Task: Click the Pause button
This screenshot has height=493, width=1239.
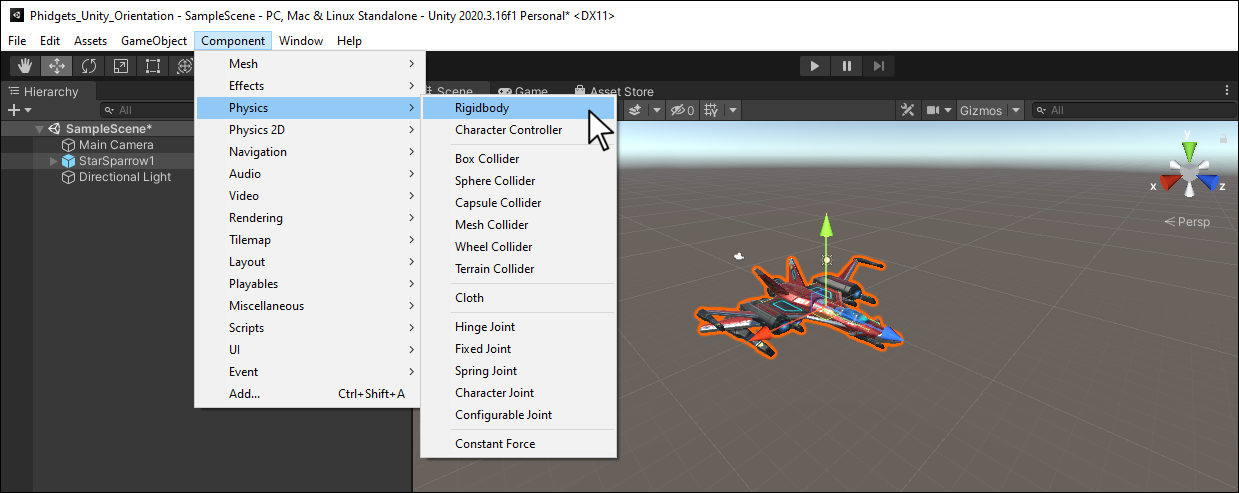Action: tap(847, 66)
